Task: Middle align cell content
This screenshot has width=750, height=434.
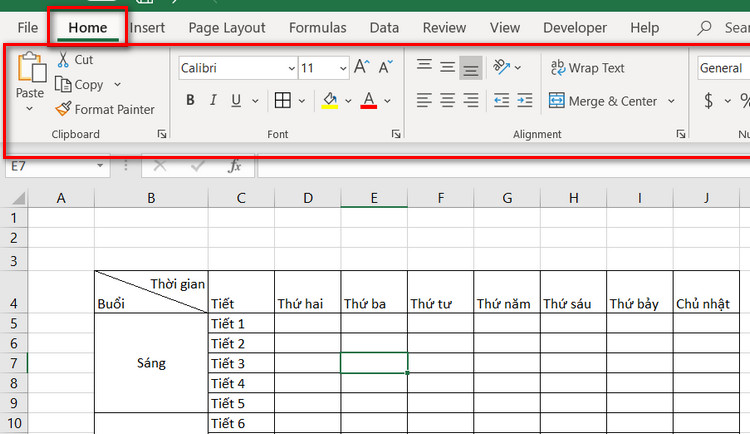Action: click(x=447, y=67)
